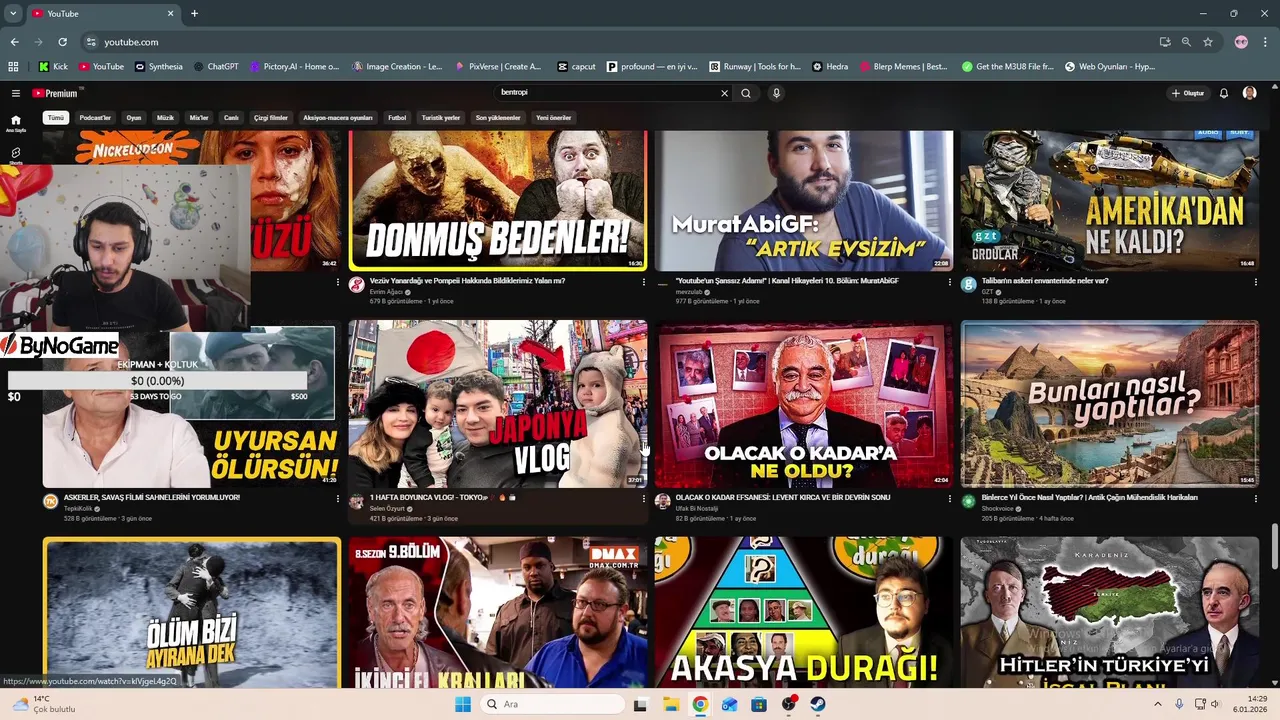Click the address bar showing youtube.com
The width and height of the screenshot is (1280, 720).
(x=620, y=42)
